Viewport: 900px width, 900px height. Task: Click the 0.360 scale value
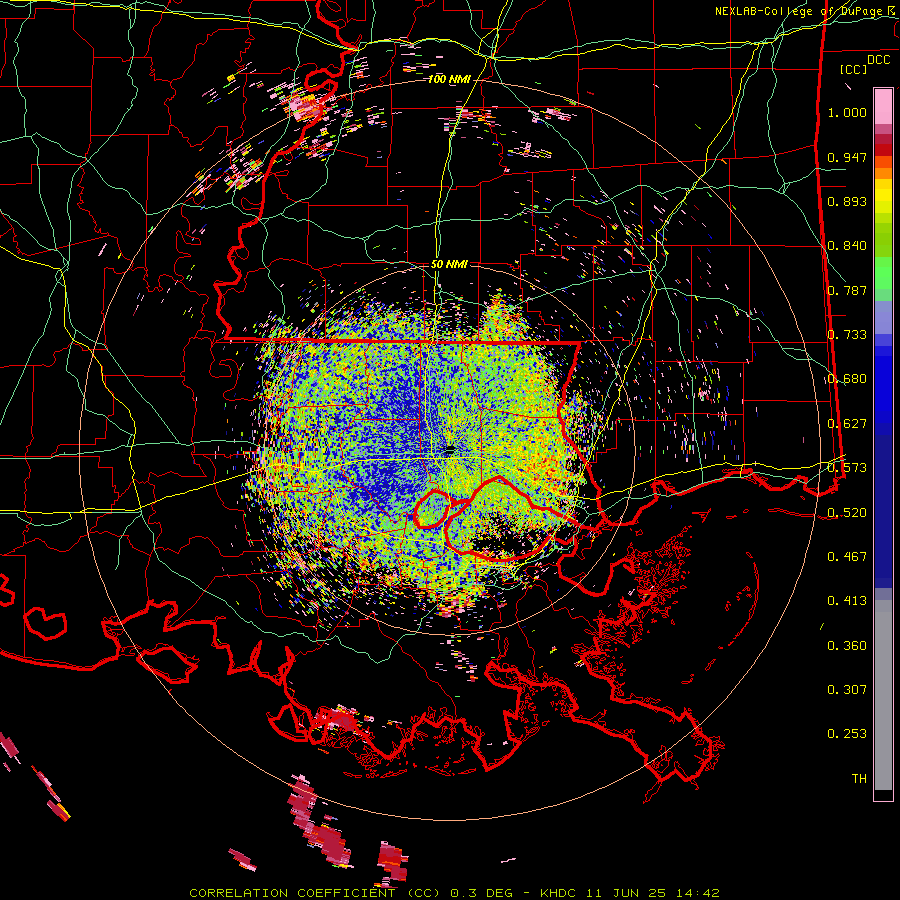point(847,646)
